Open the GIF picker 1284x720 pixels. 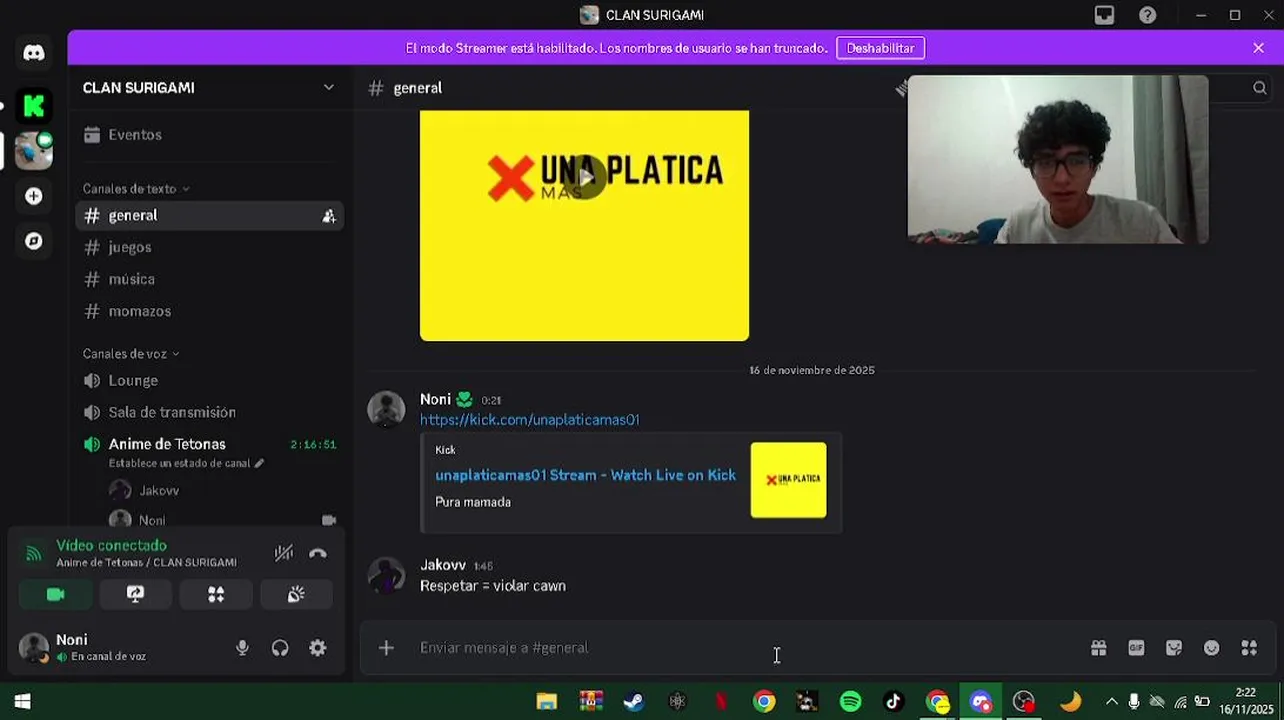coord(1136,648)
